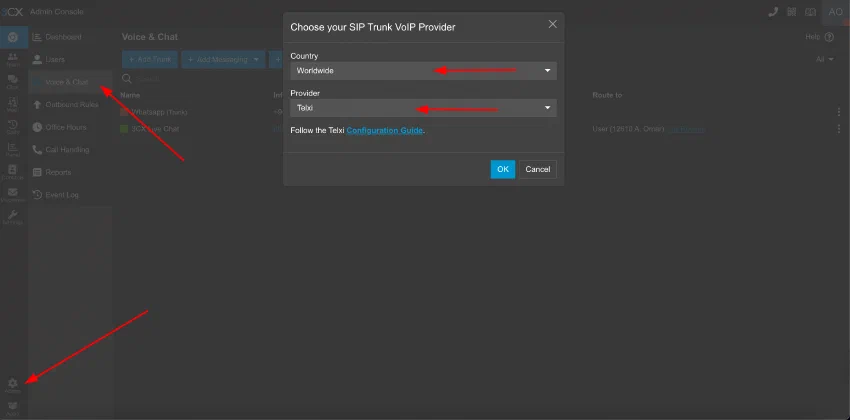The image size is (850, 420).
Task: Open the Chat section in the left rail
Action: (x=12, y=82)
